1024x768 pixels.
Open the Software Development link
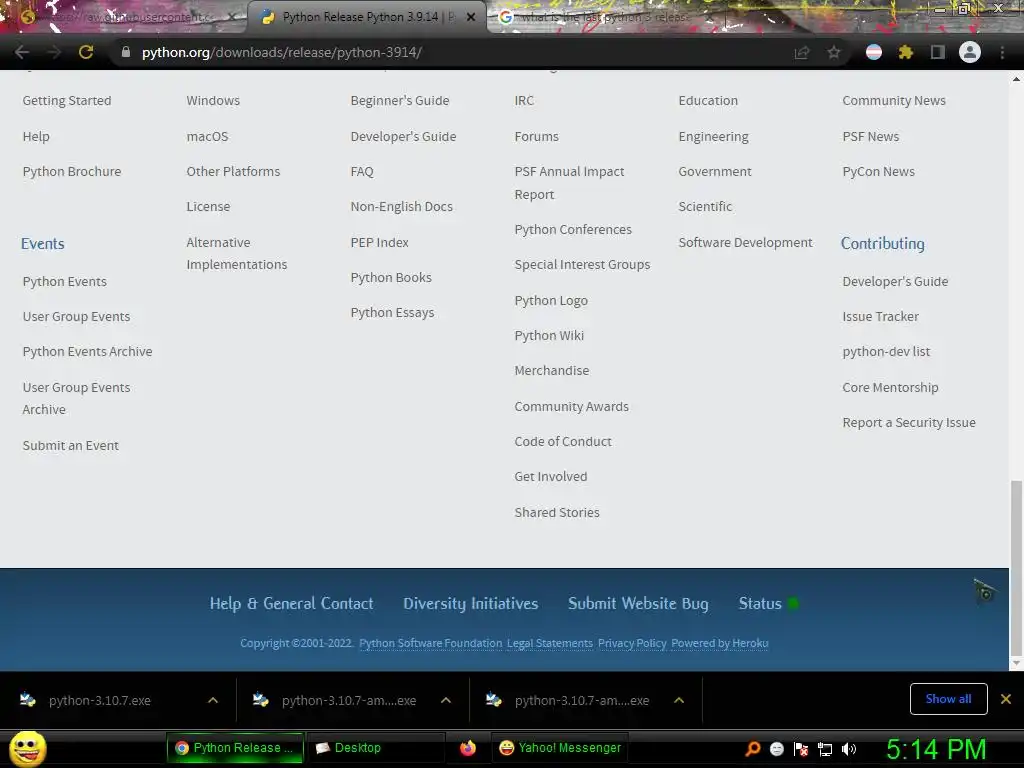(745, 242)
